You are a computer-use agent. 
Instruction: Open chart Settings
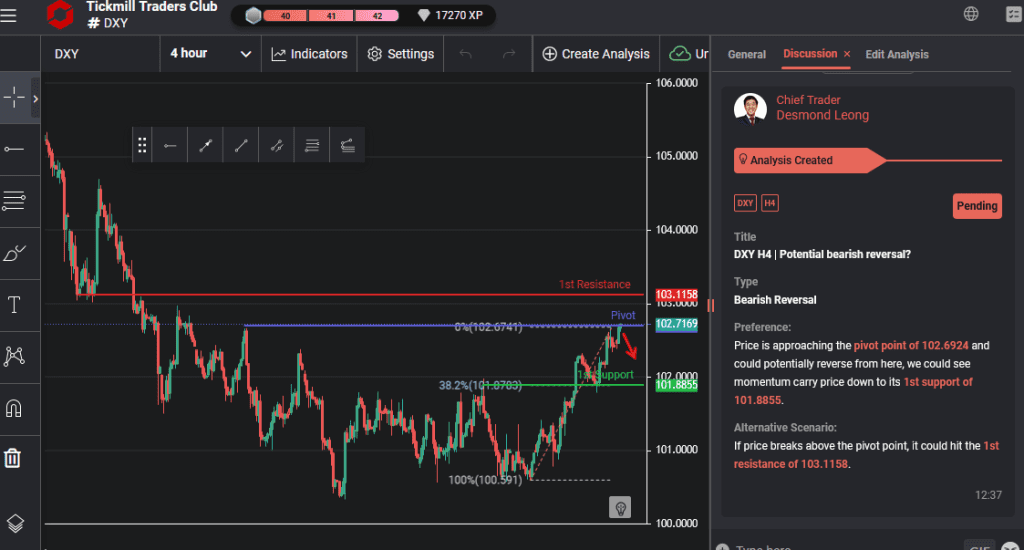[x=401, y=54]
